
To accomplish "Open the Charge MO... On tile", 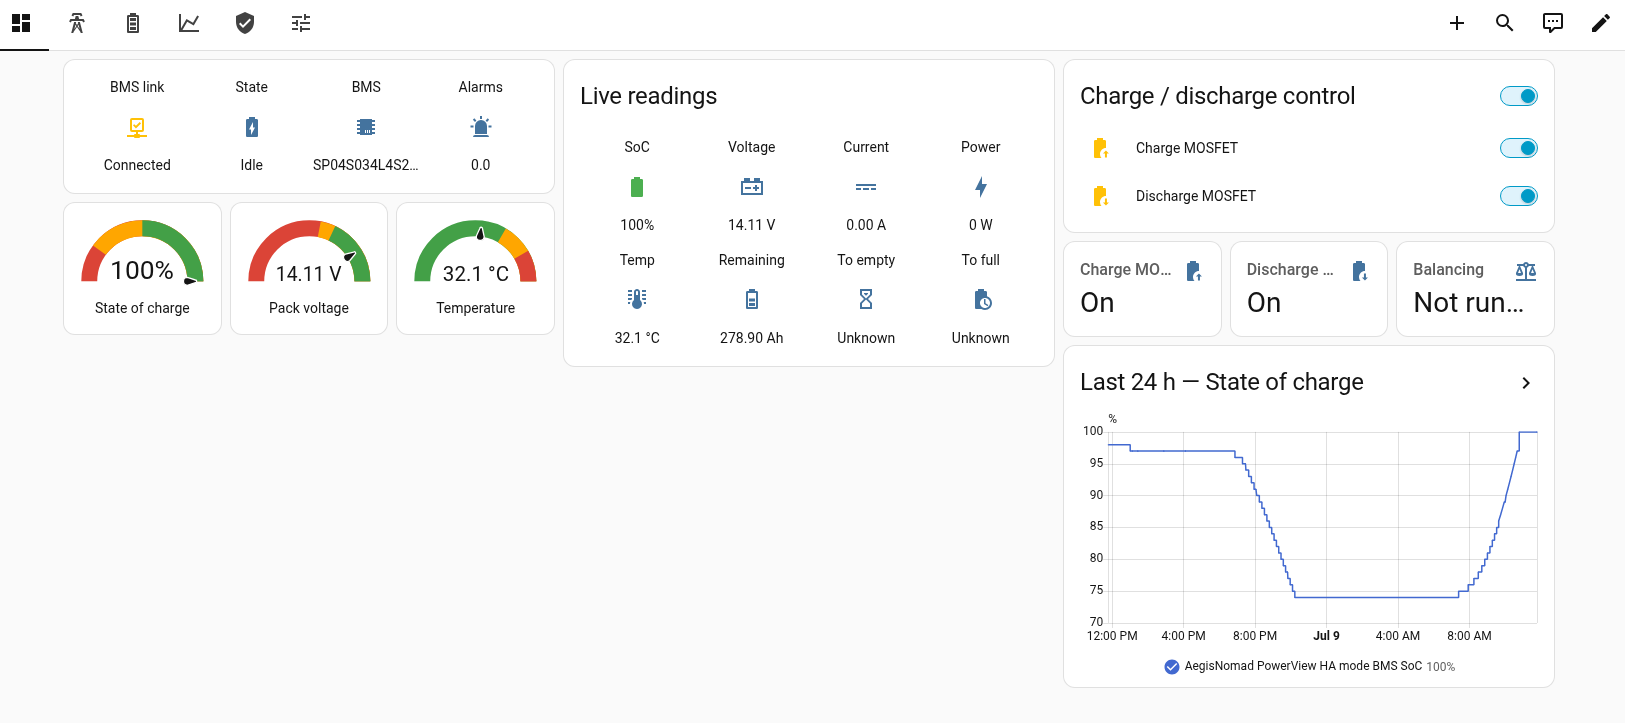I will tap(1143, 289).
